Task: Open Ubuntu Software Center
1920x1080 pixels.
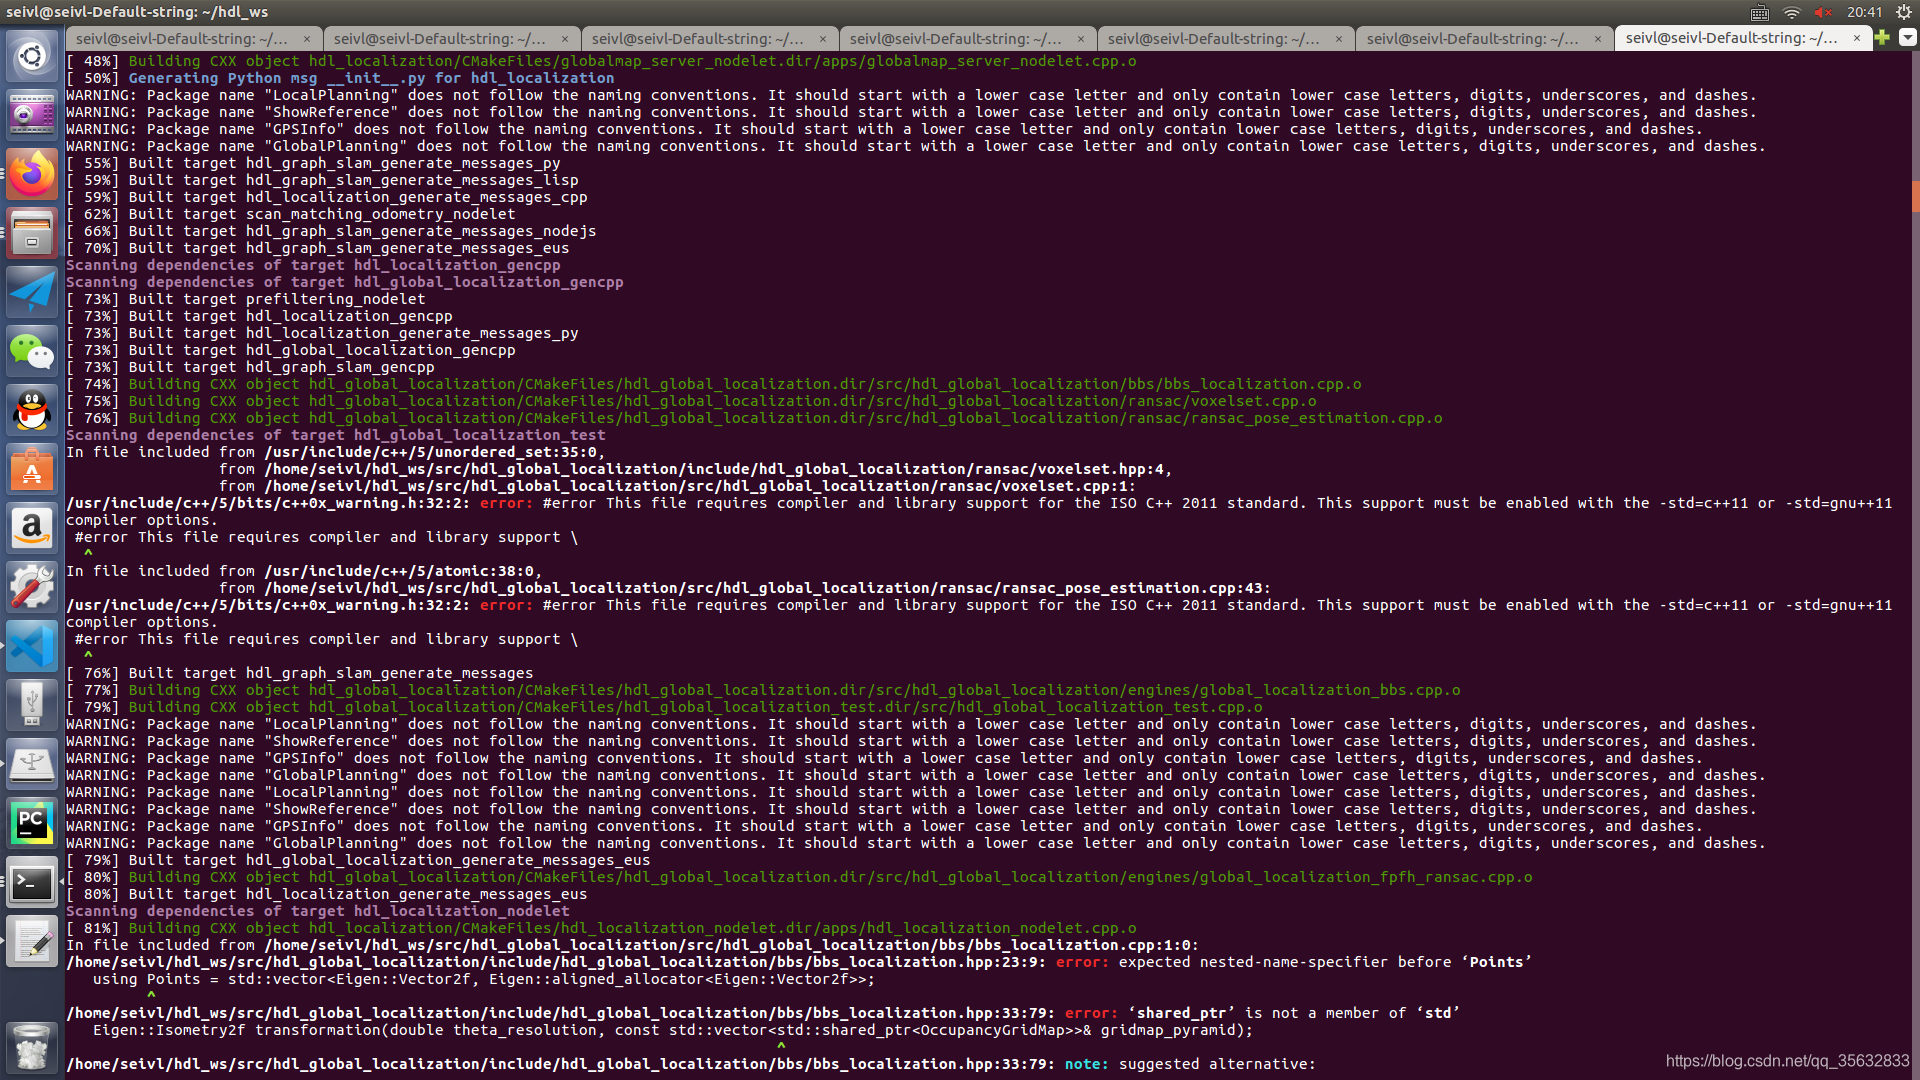Action: click(32, 469)
